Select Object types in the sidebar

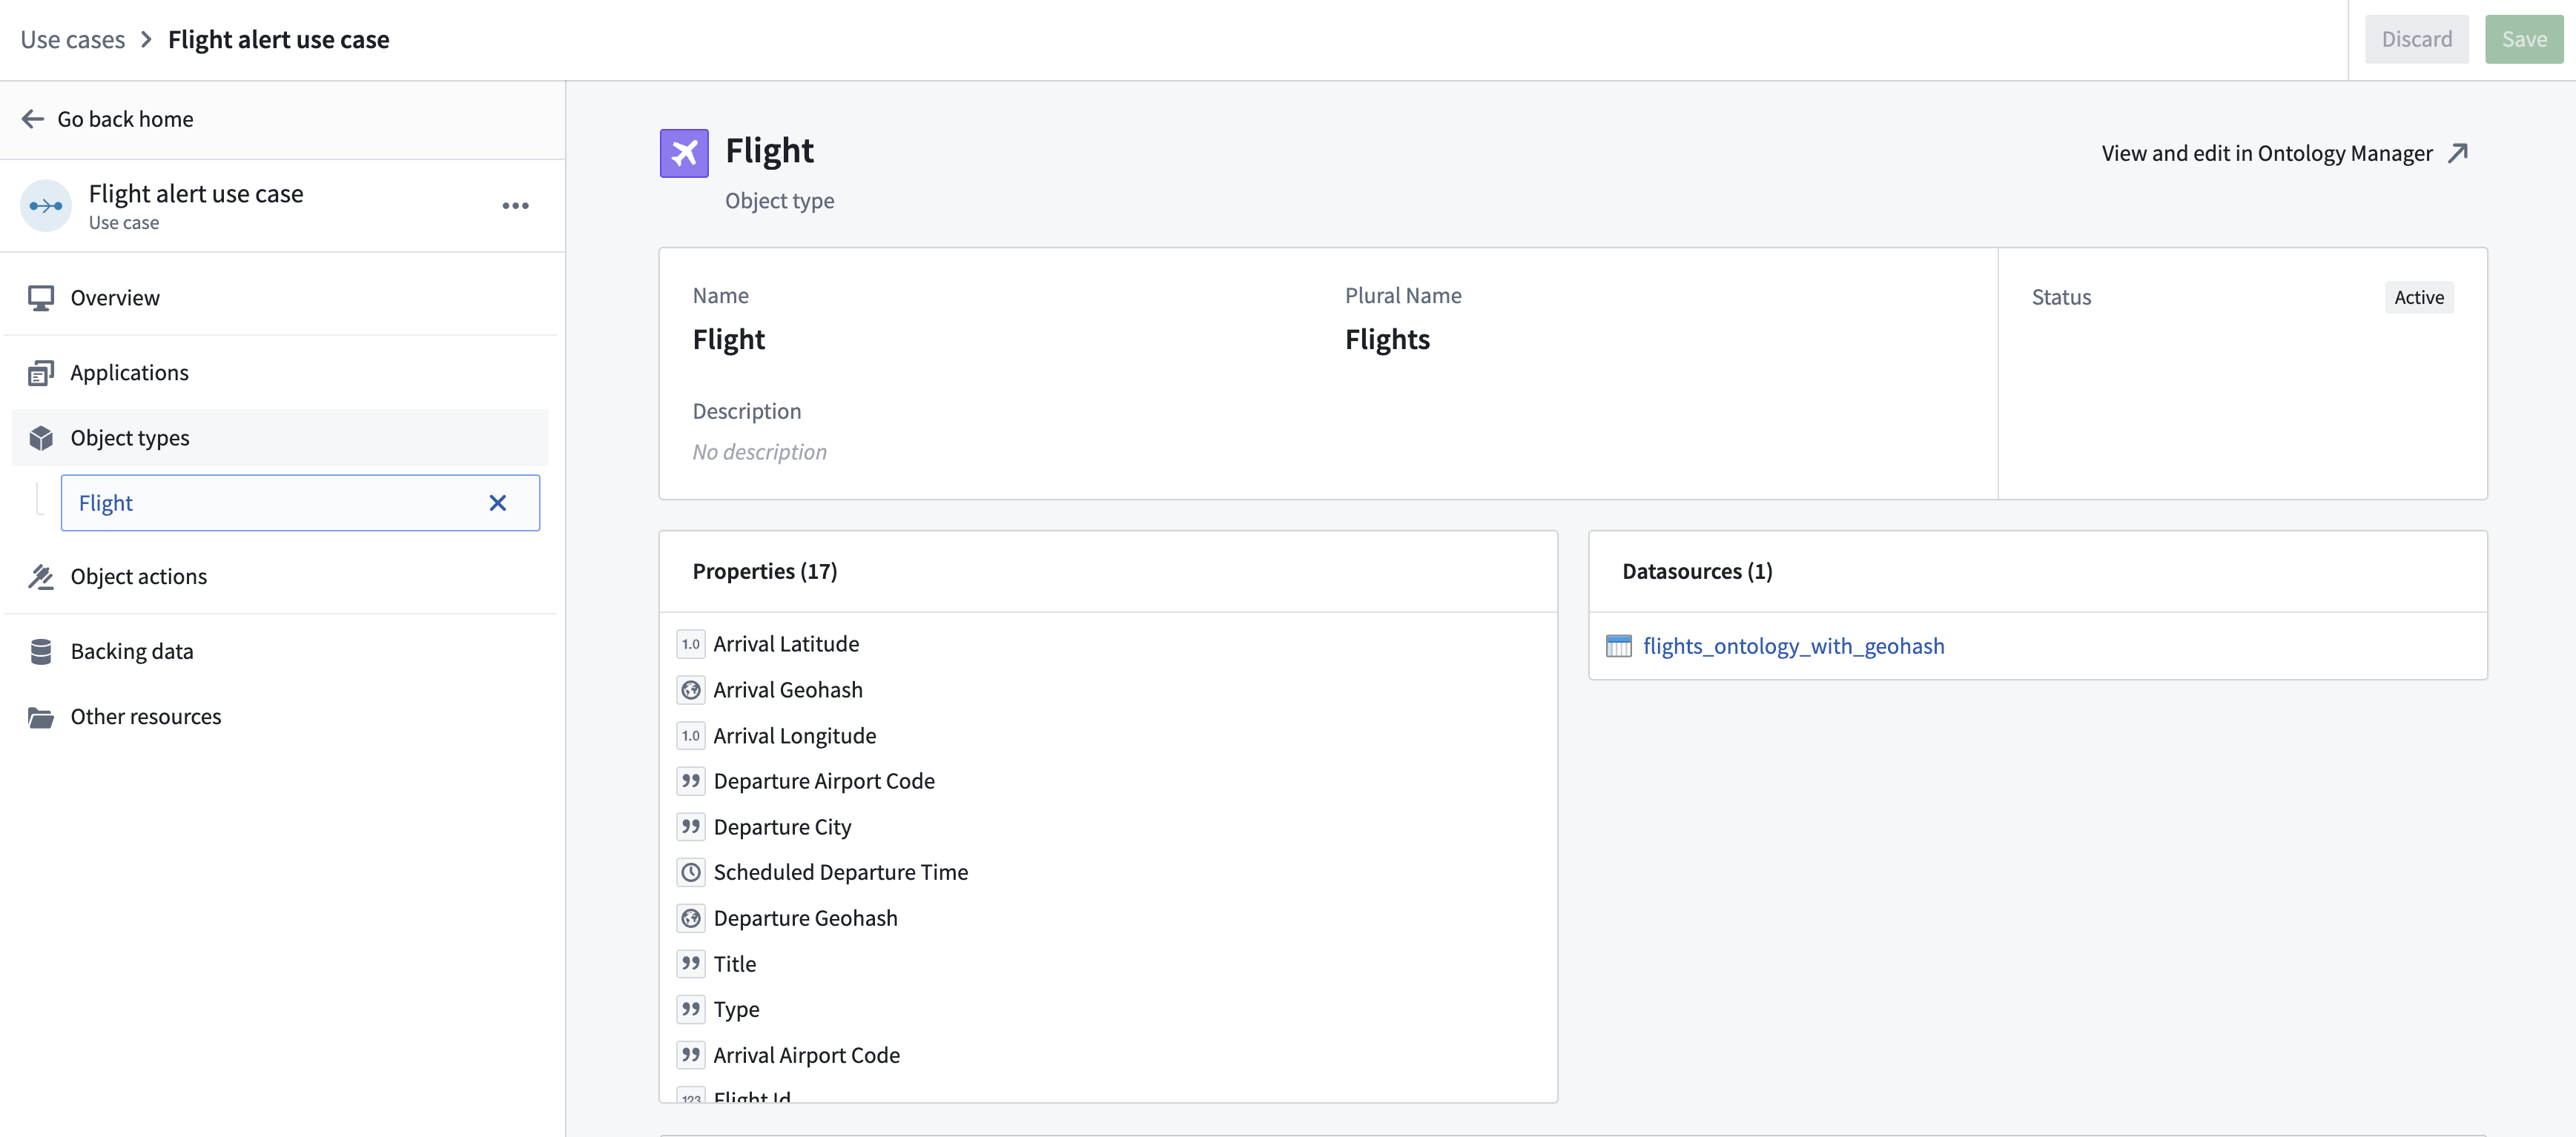pyautogui.click(x=280, y=438)
